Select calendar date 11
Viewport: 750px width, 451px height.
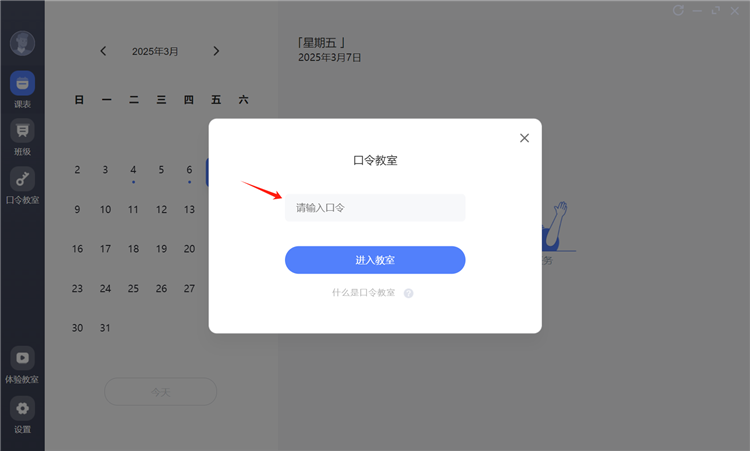133,209
